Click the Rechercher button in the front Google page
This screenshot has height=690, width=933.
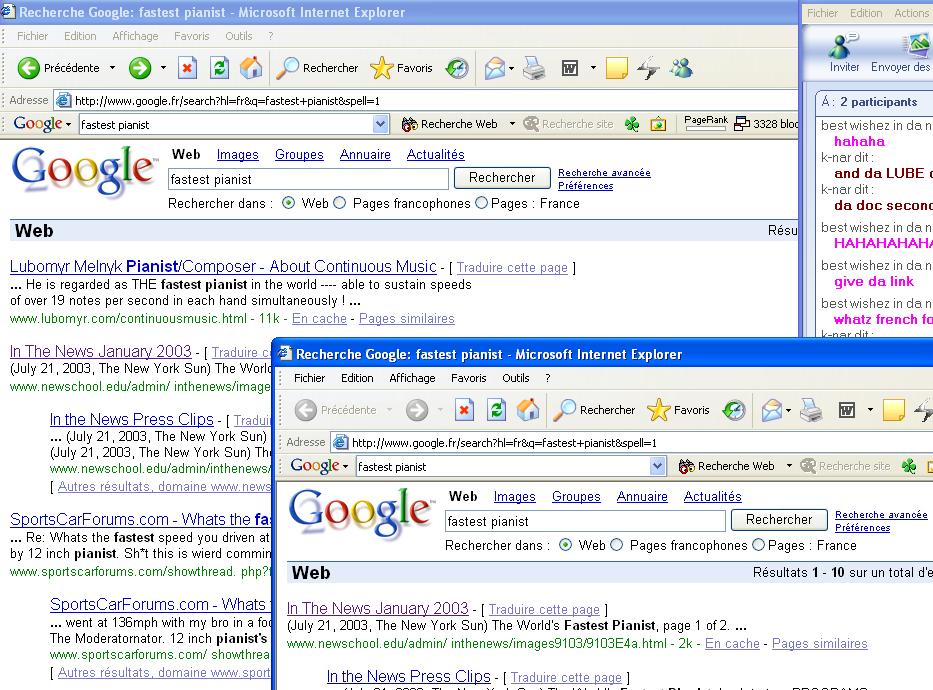[779, 520]
